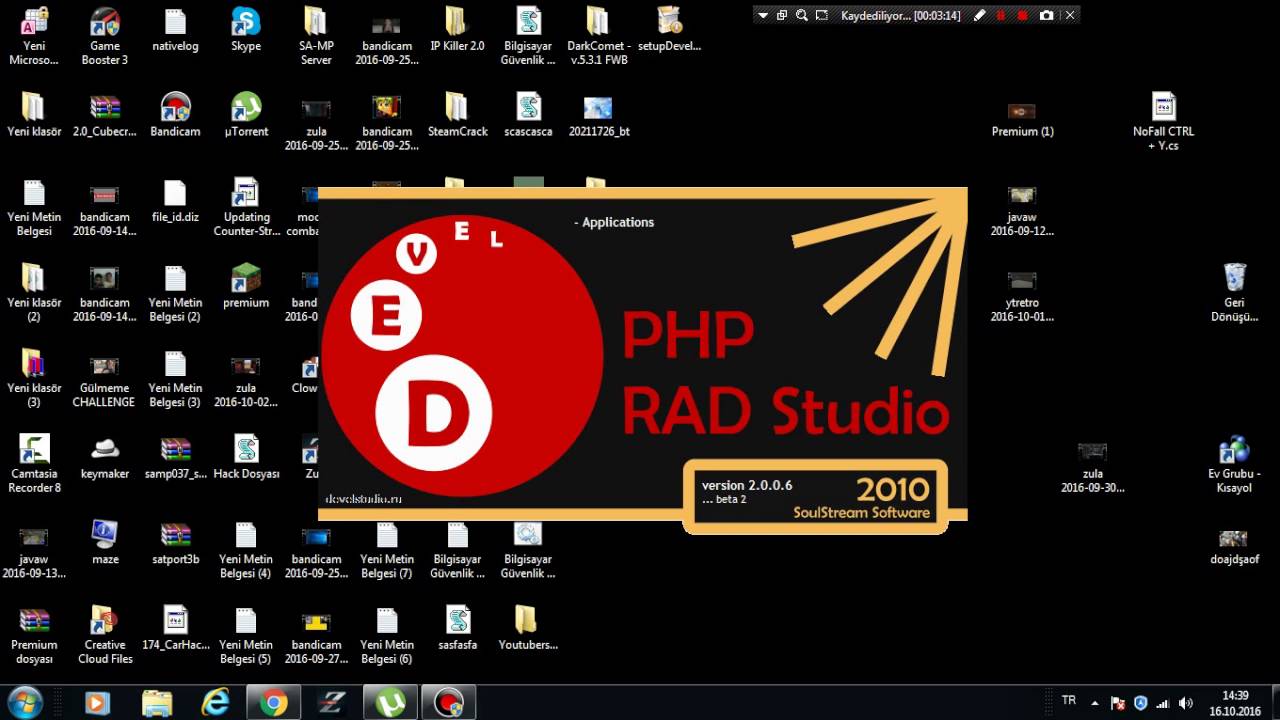
Task: Select the samp037_s archive icon
Action: point(175,458)
